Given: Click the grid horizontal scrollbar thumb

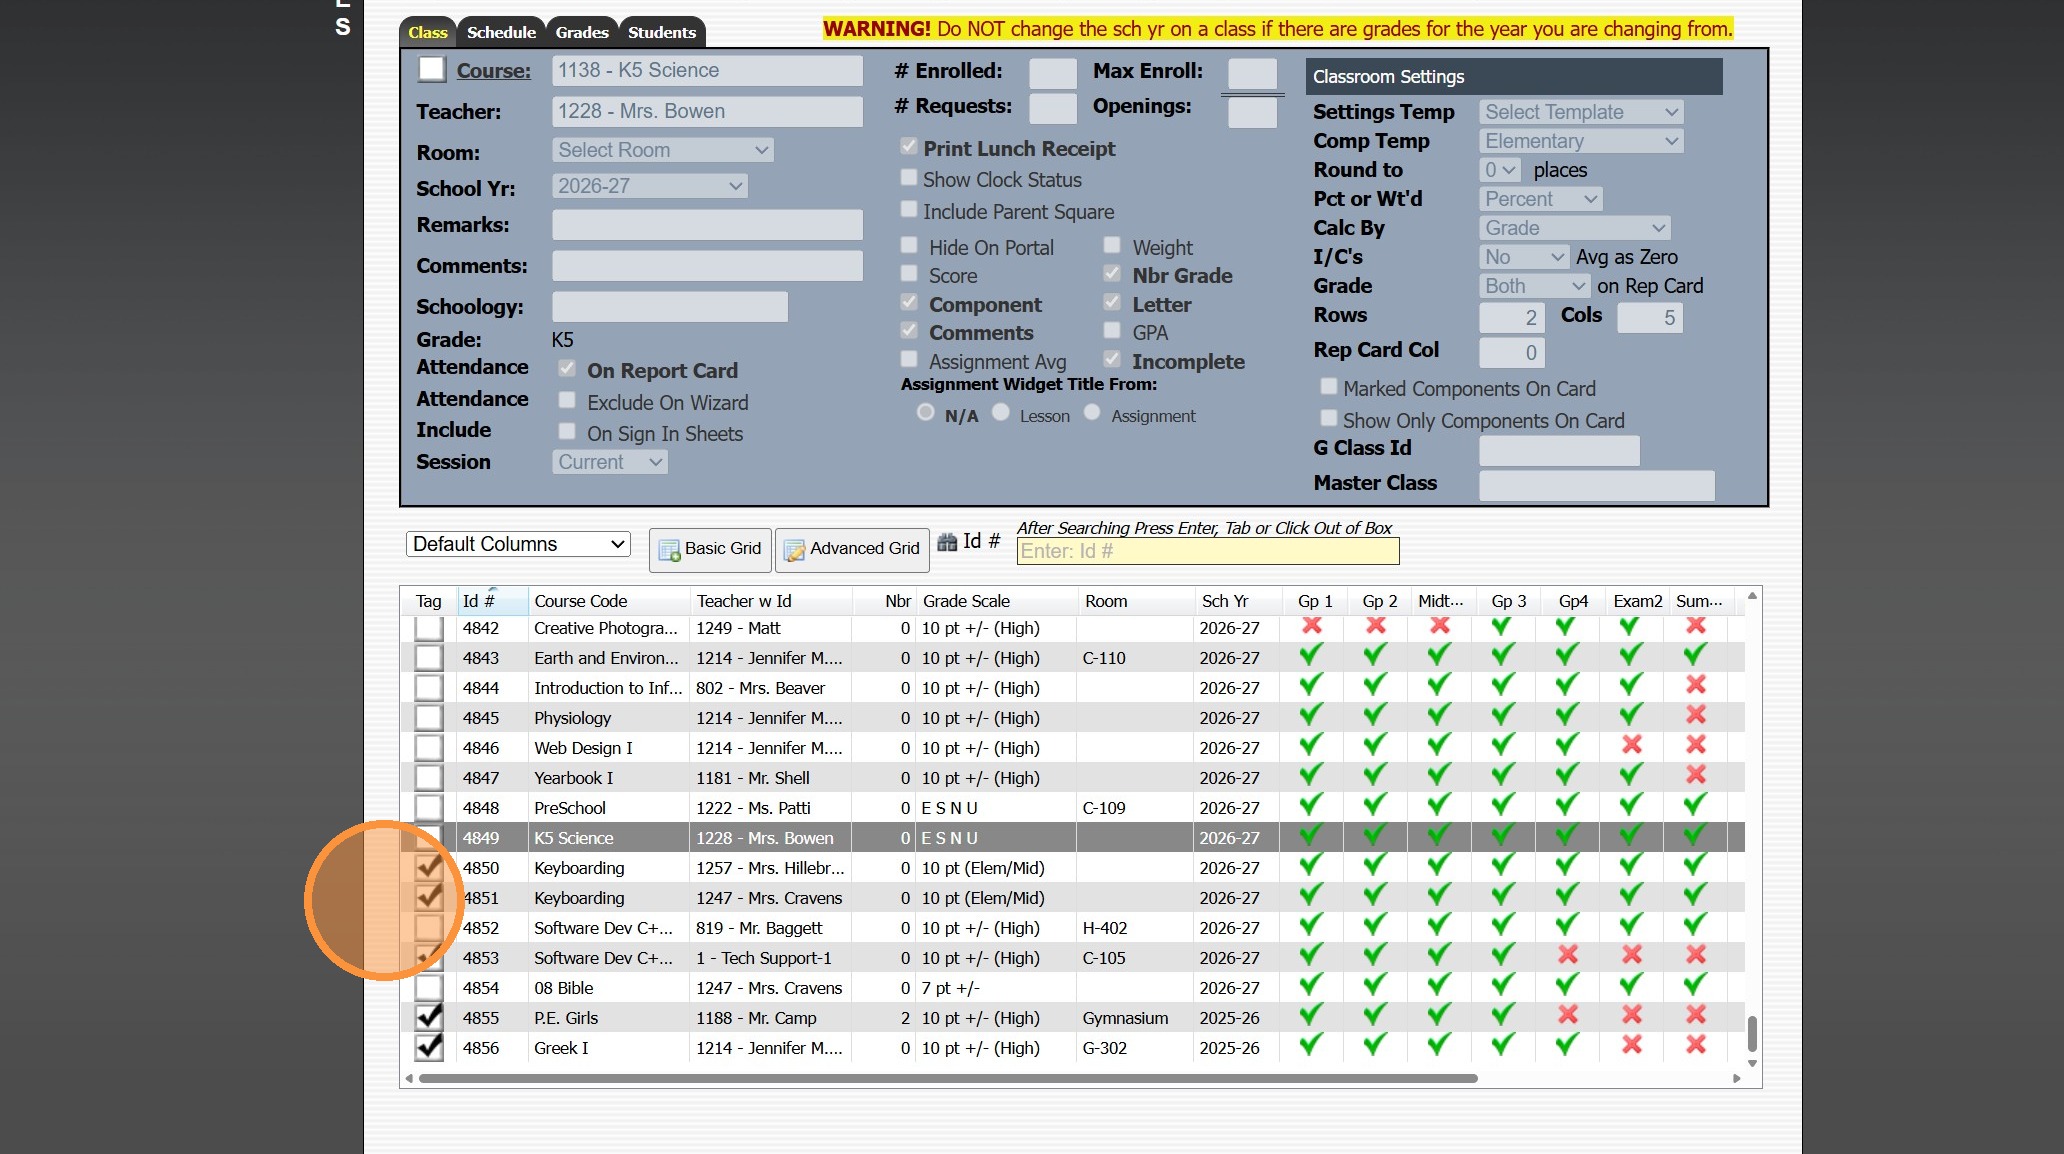Looking at the screenshot, I should (x=947, y=1079).
